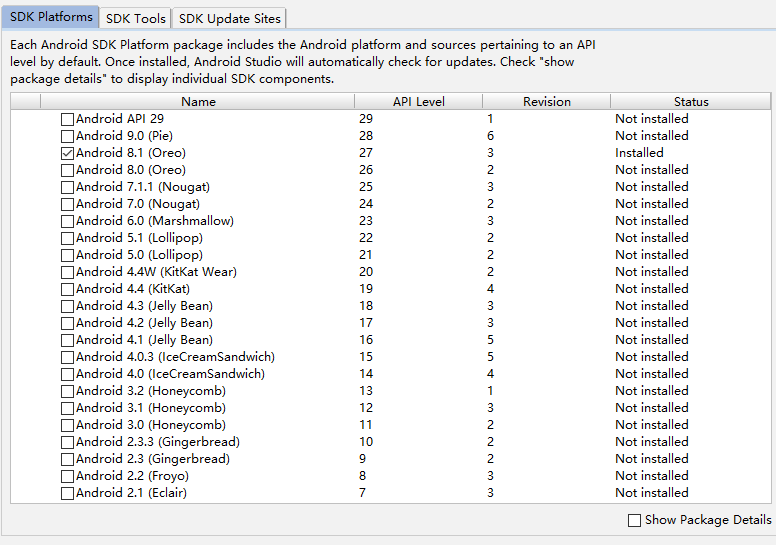The height and width of the screenshot is (545, 776).
Task: Select the 'Android 8.0 (Oreo)' row name
Action: [131, 170]
